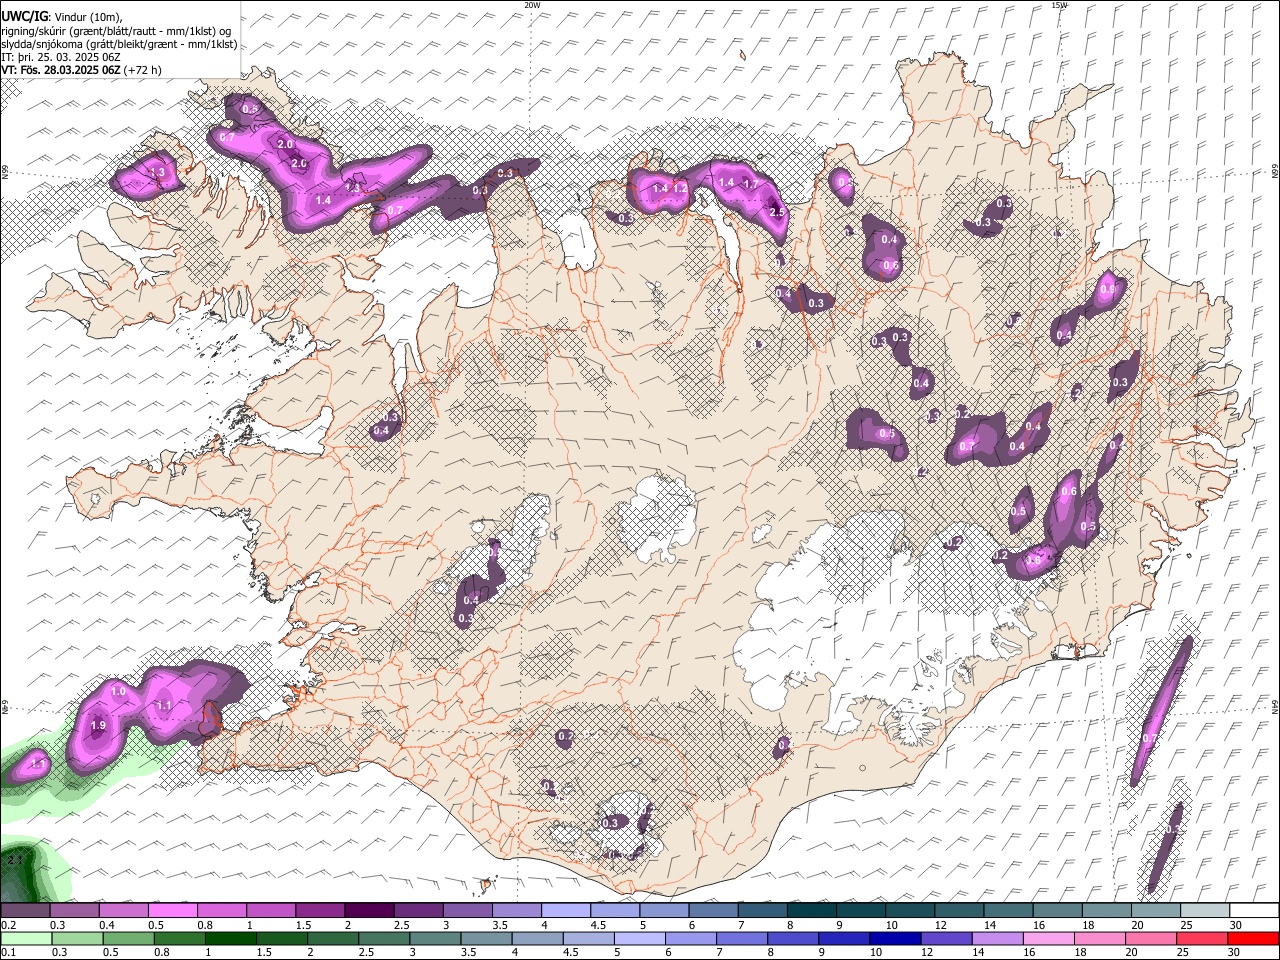Screen dimensions: 1280x960
Task: Click the 'slydda/snjókoma' legend description line
Action: coord(120,44)
